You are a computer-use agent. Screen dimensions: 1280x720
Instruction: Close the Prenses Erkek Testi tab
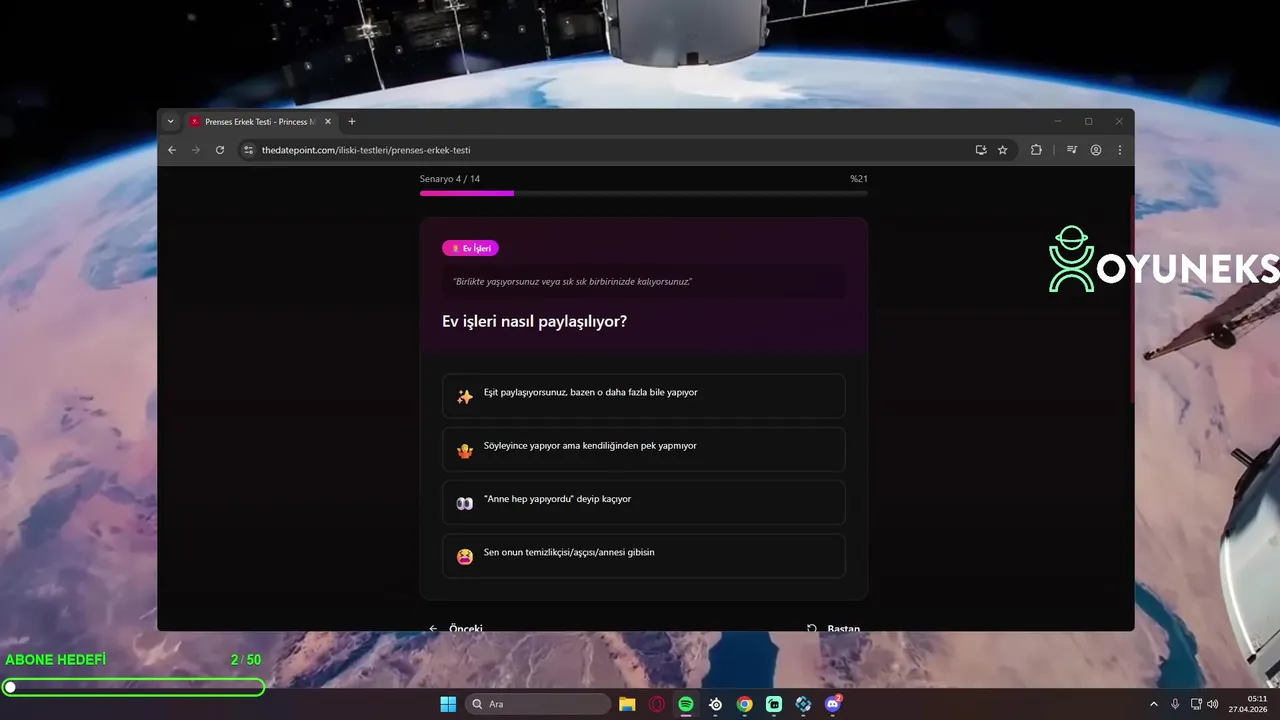327,122
